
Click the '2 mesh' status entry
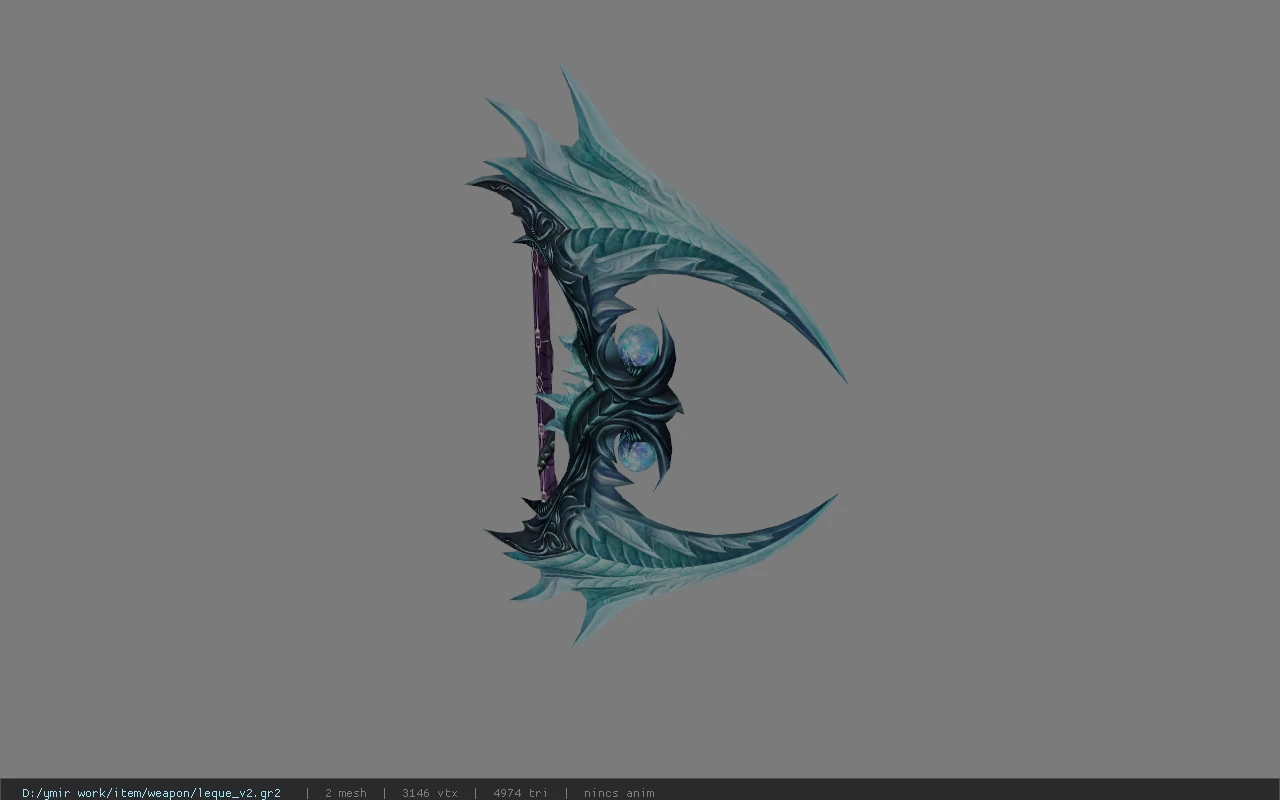pos(345,793)
